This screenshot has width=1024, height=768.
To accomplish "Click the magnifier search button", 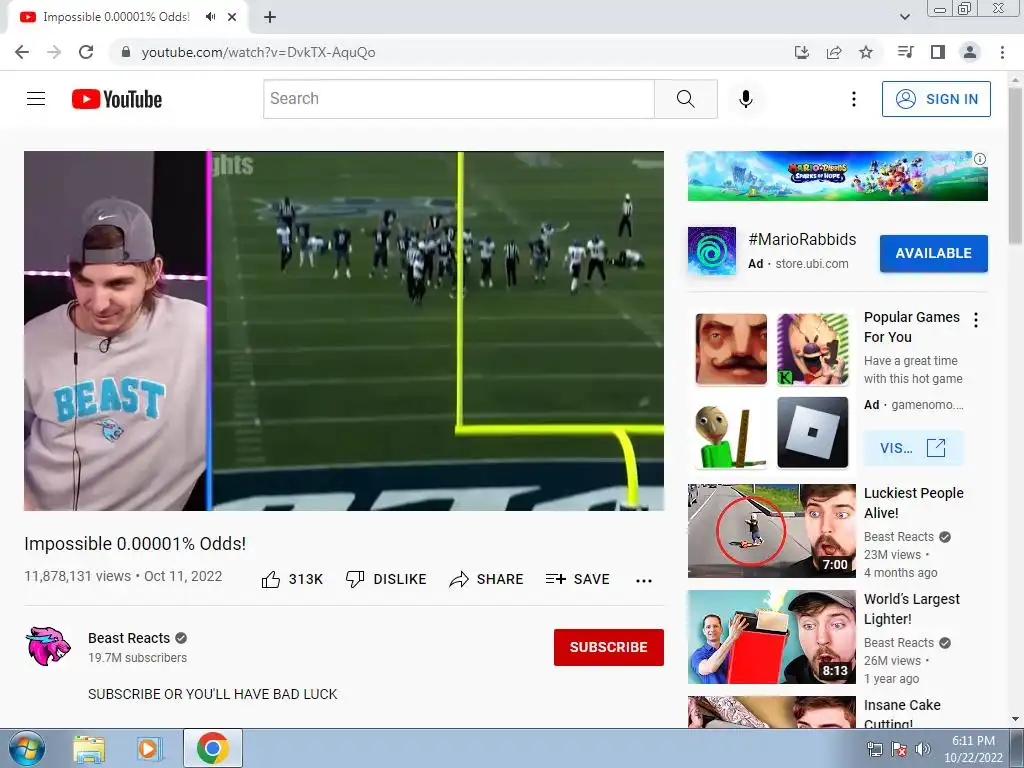I will point(686,99).
